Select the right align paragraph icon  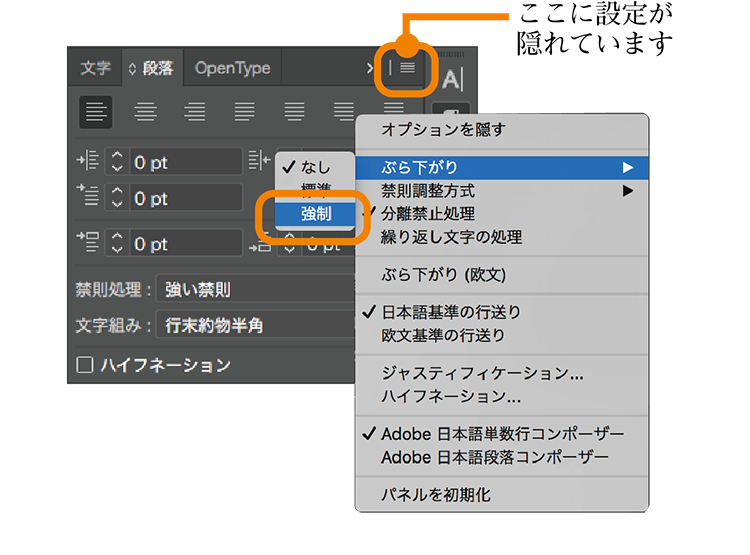click(x=195, y=112)
